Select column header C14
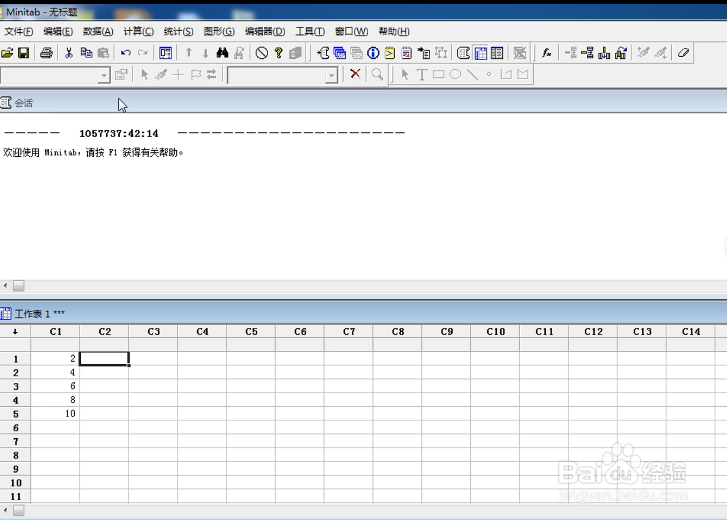This screenshot has width=727, height=520. 691,331
